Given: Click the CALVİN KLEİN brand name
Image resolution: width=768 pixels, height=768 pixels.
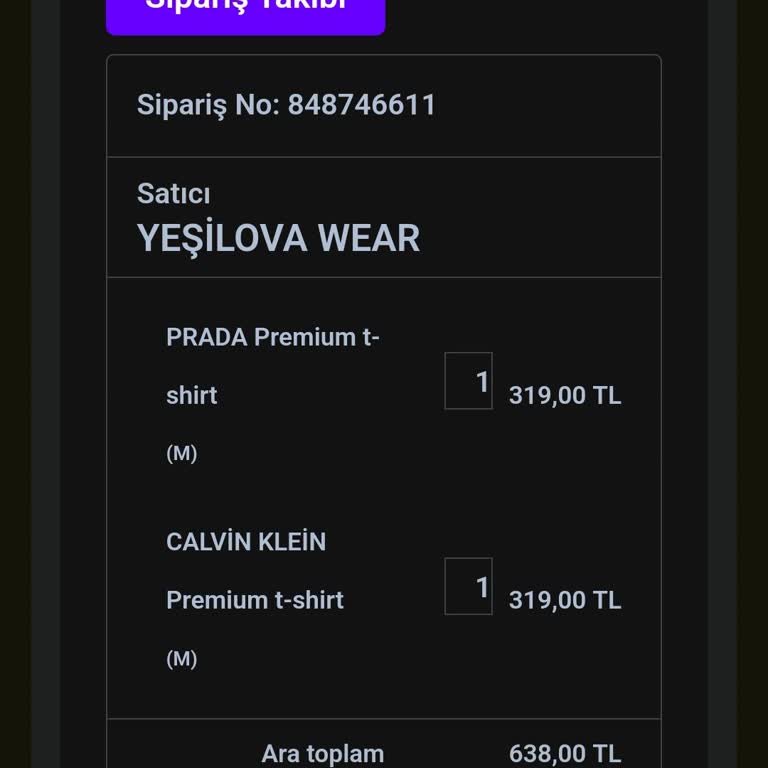Looking at the screenshot, I should pyautogui.click(x=246, y=542).
